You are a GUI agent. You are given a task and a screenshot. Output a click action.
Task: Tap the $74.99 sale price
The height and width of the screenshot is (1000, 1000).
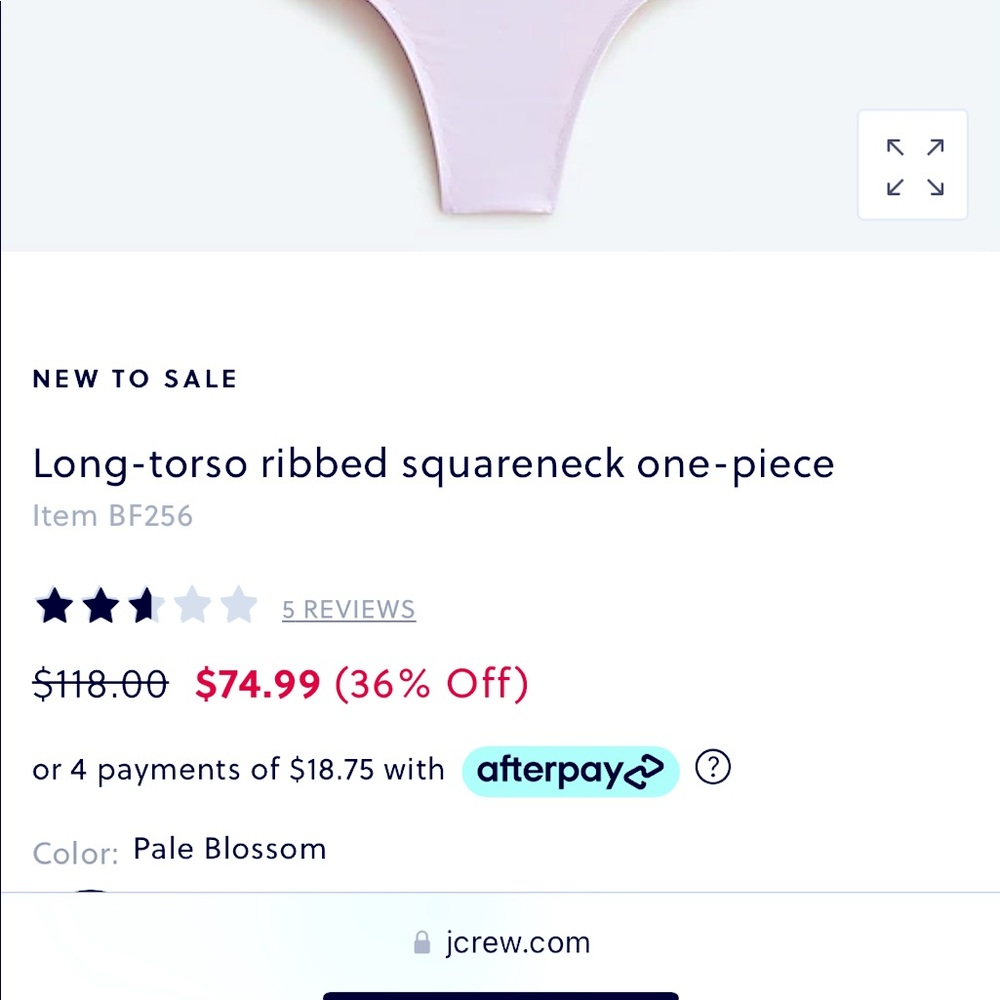point(258,684)
